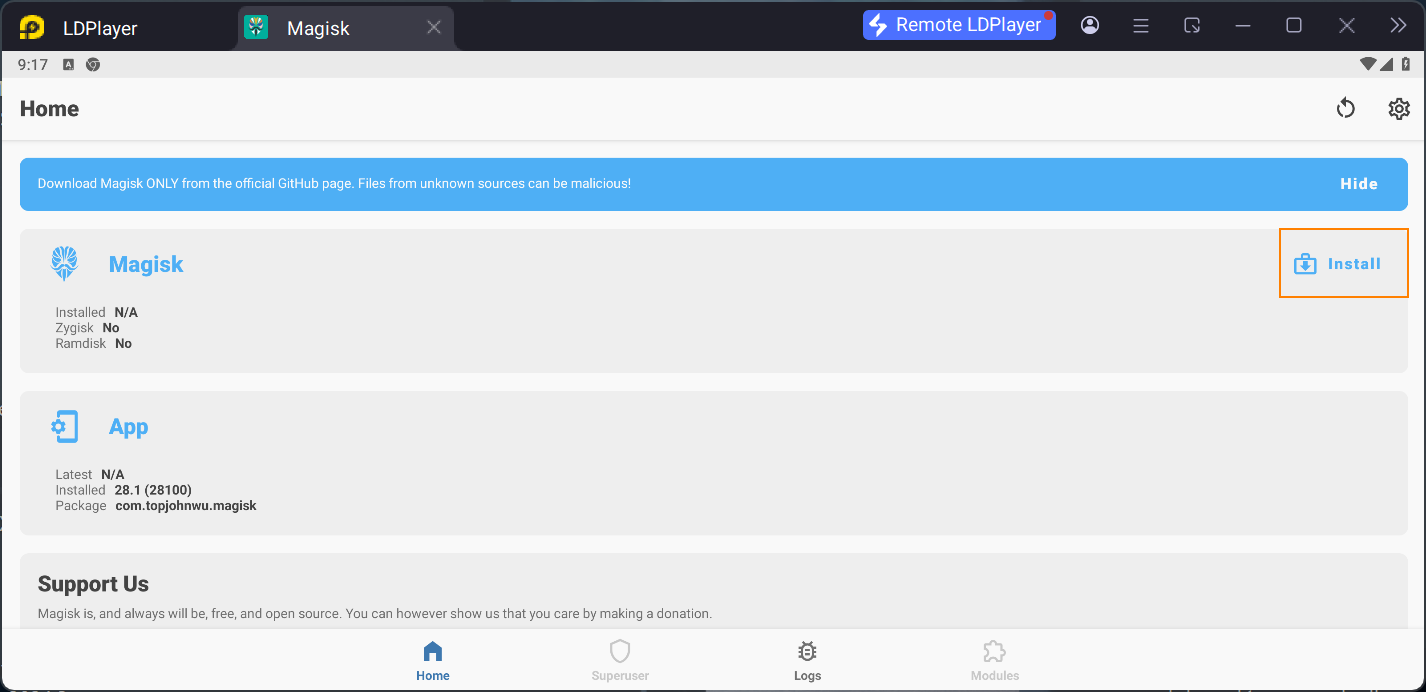Open the Superuser bottom tab
The image size is (1426, 692).
tap(620, 662)
